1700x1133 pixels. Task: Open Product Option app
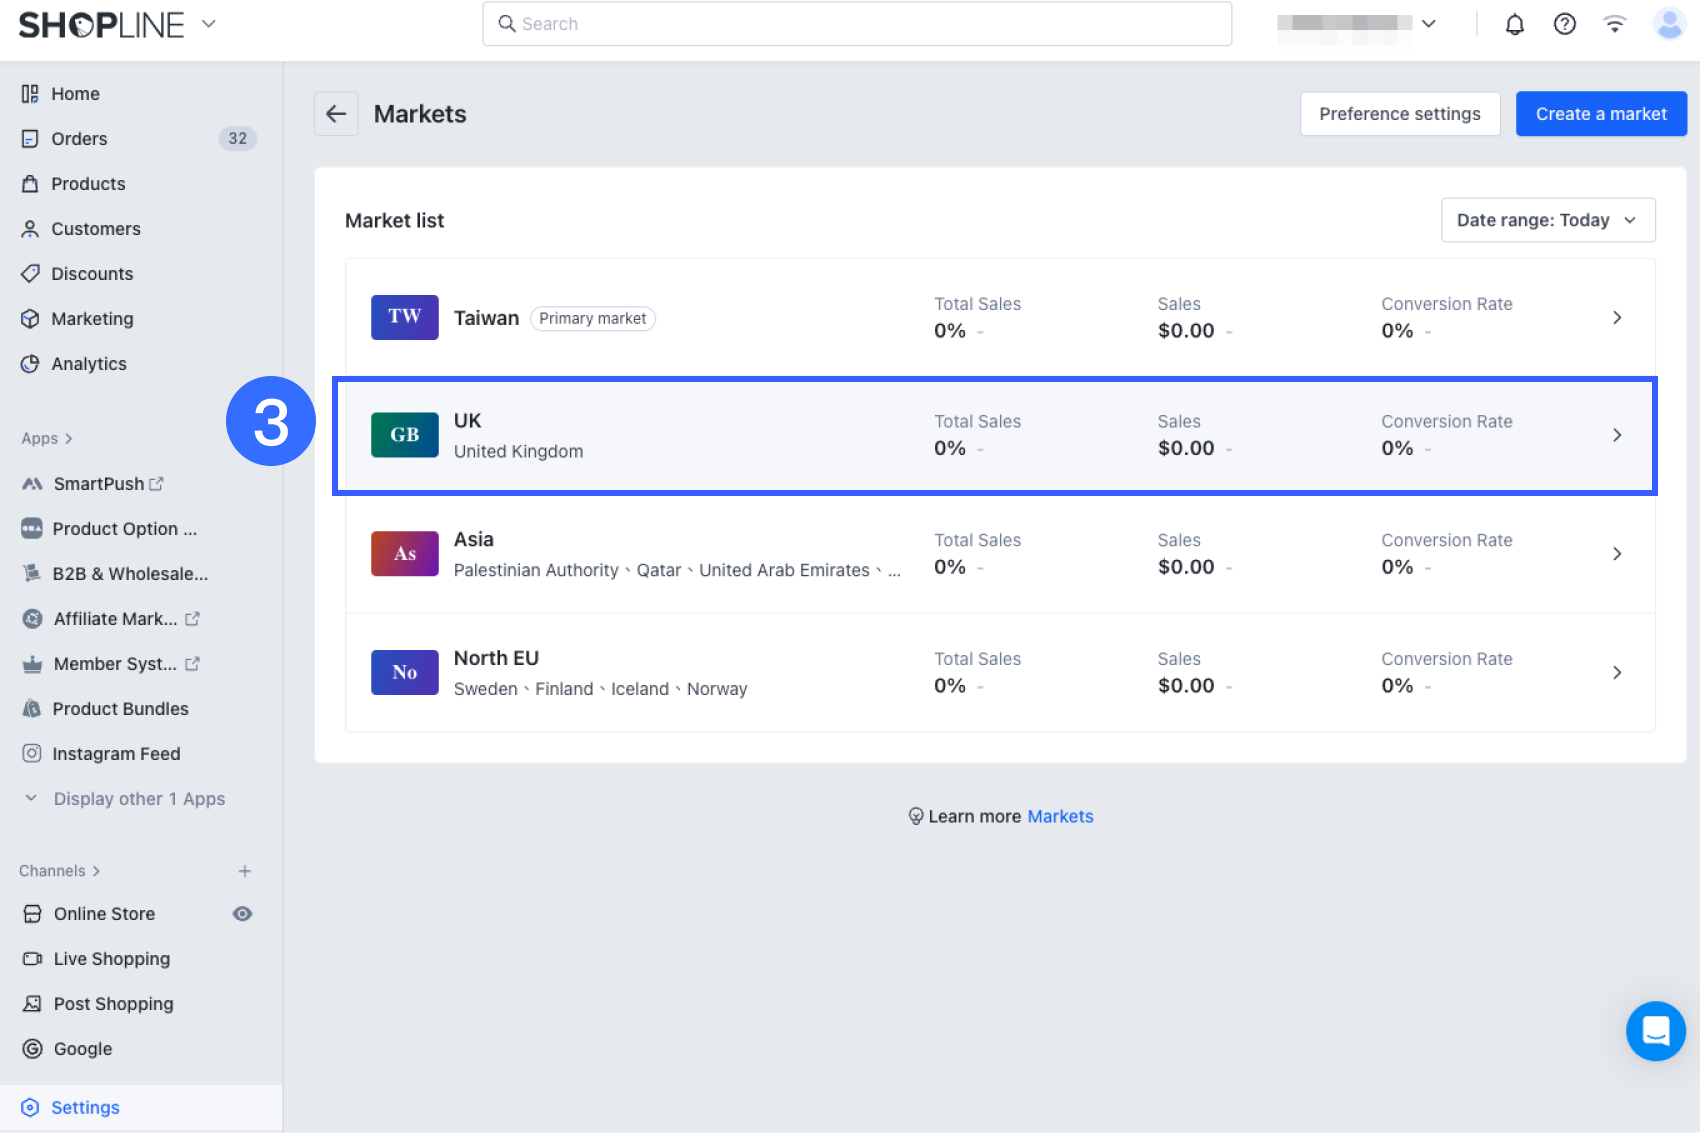coord(125,529)
